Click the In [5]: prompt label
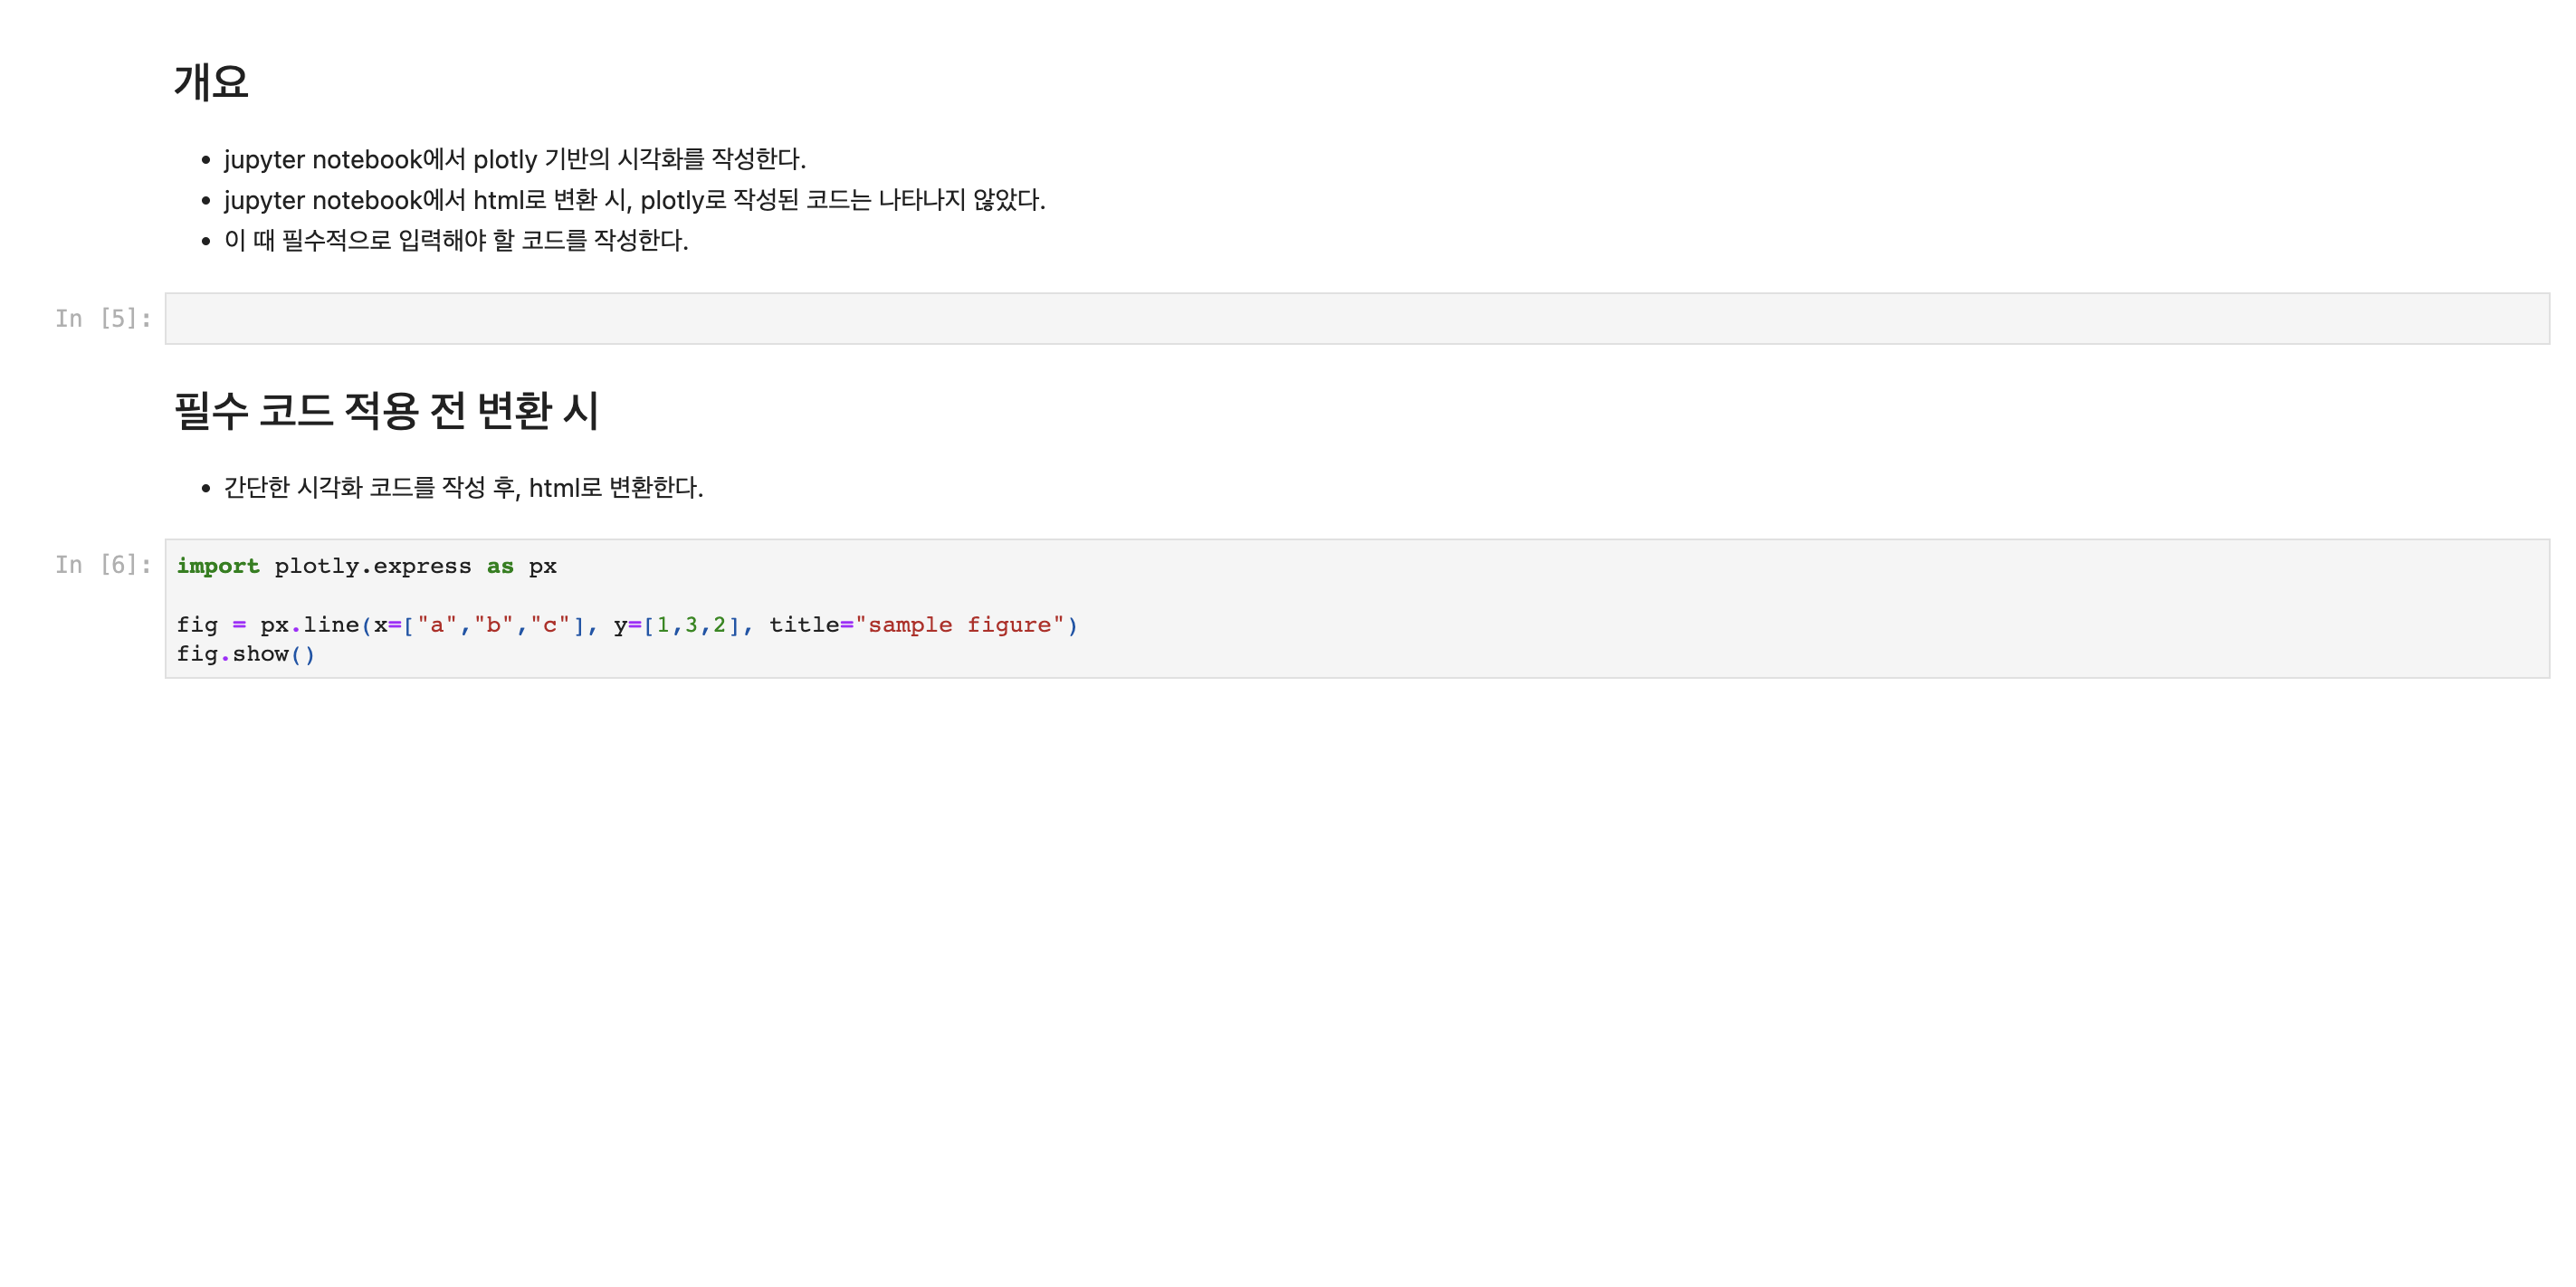This screenshot has width=2576, height=1287. tap(103, 318)
